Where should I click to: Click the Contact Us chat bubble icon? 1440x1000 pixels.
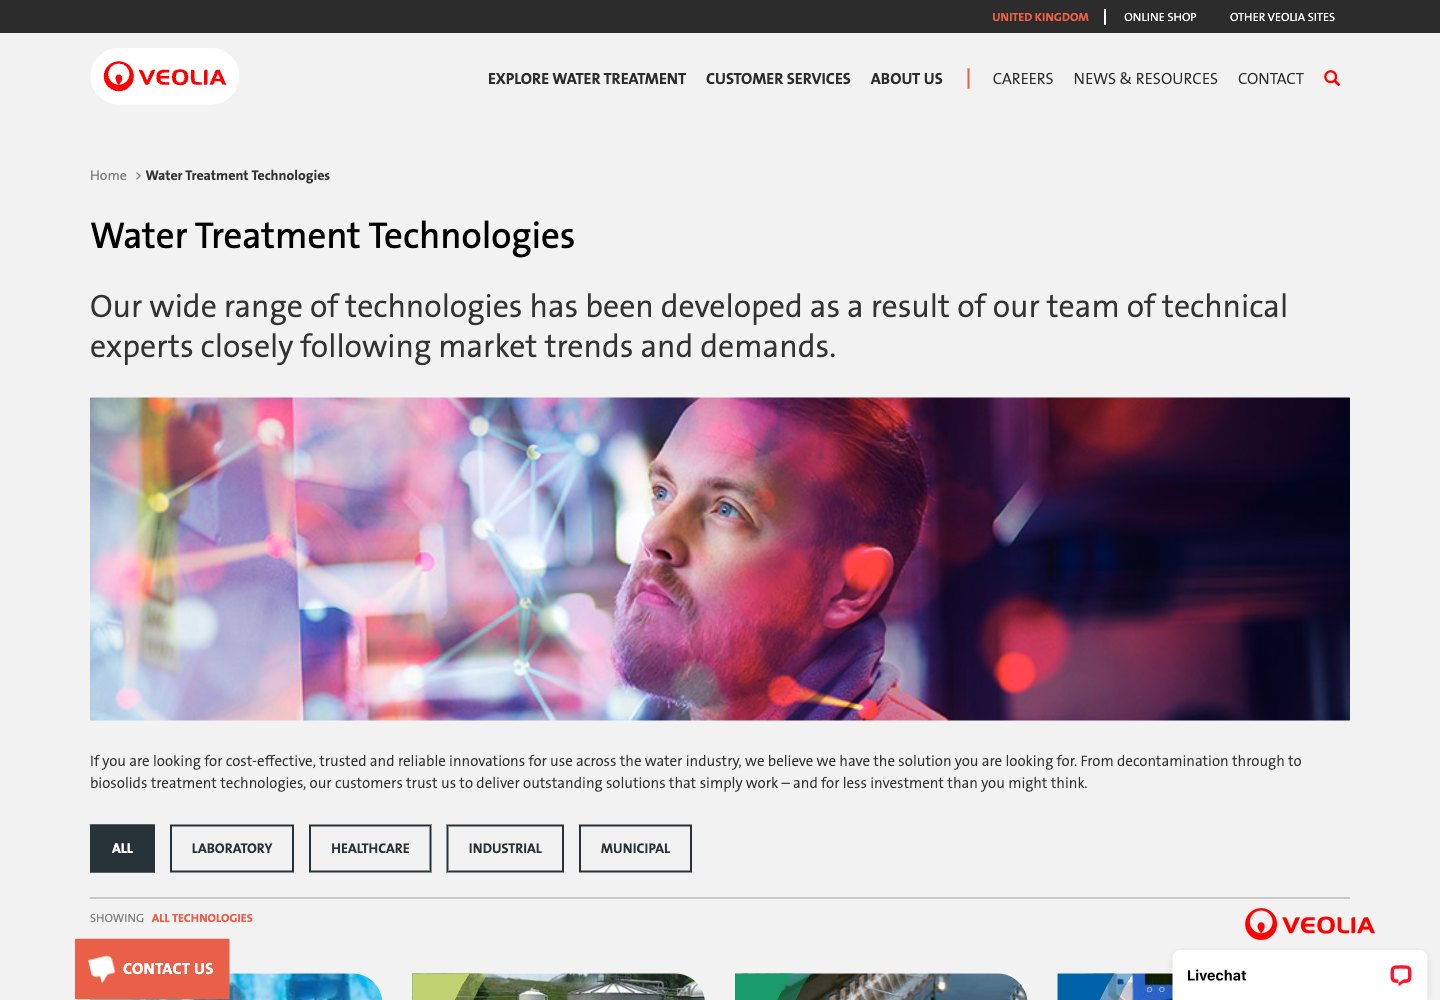tap(102, 968)
